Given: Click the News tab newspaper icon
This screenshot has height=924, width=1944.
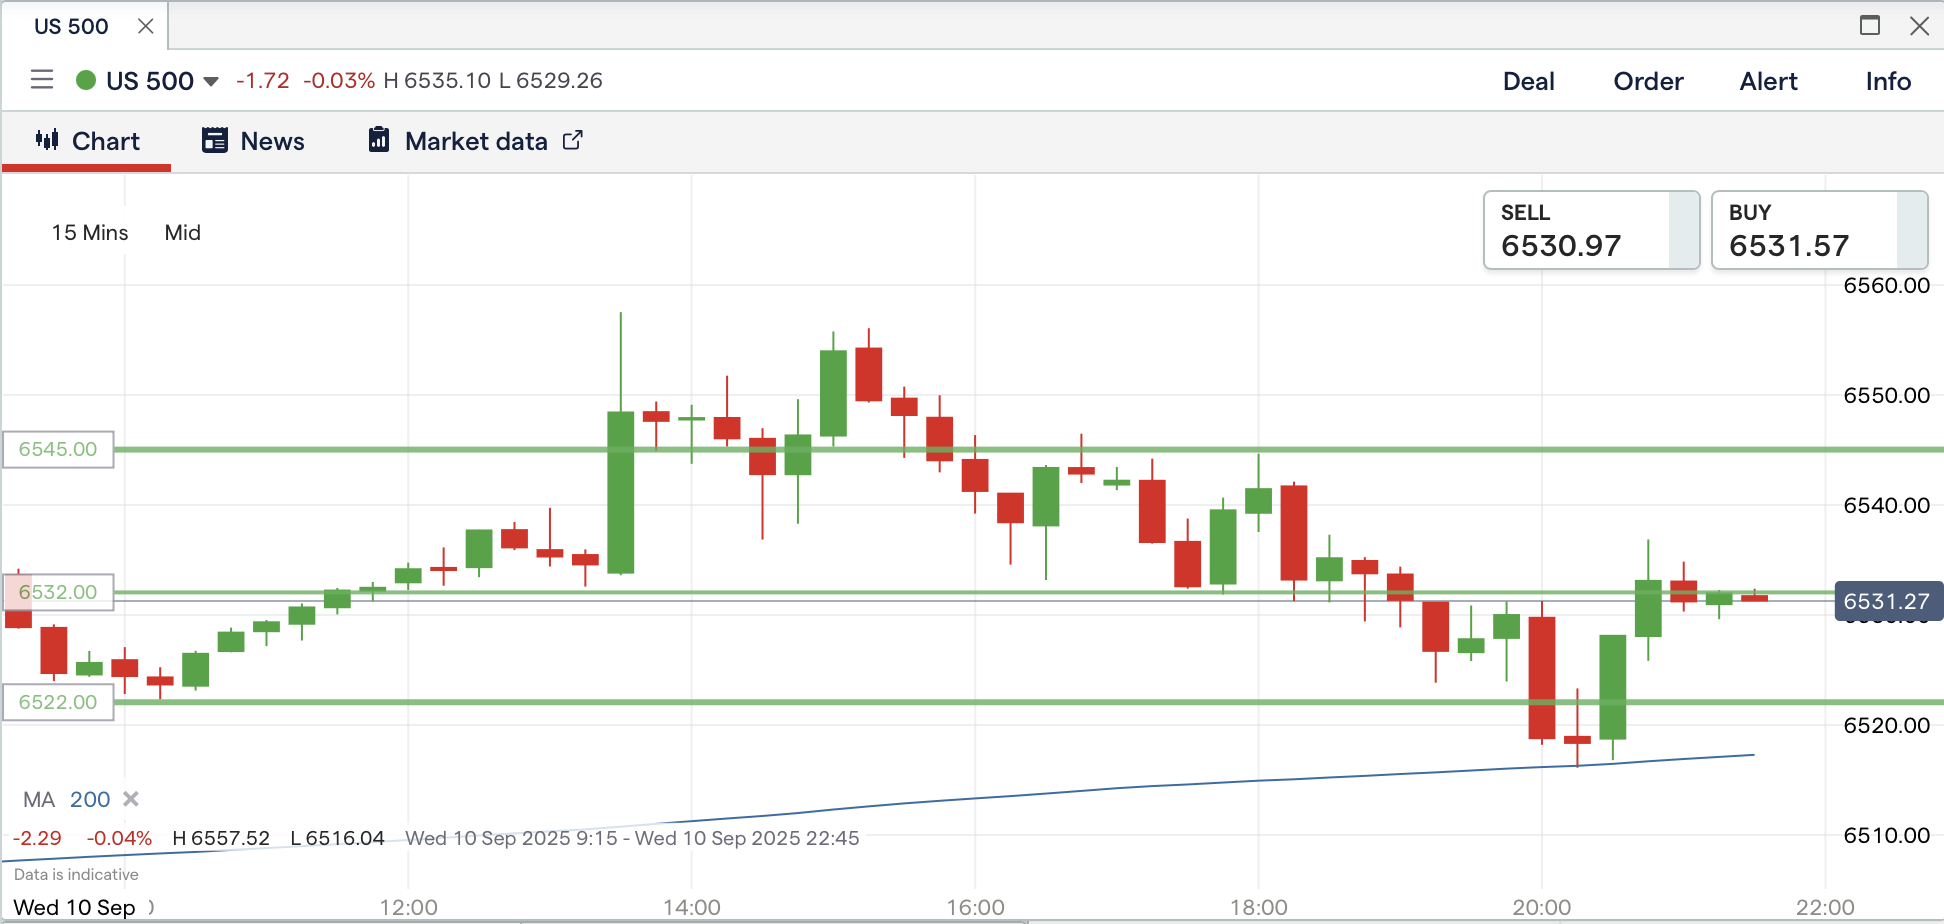Looking at the screenshot, I should coord(214,140).
